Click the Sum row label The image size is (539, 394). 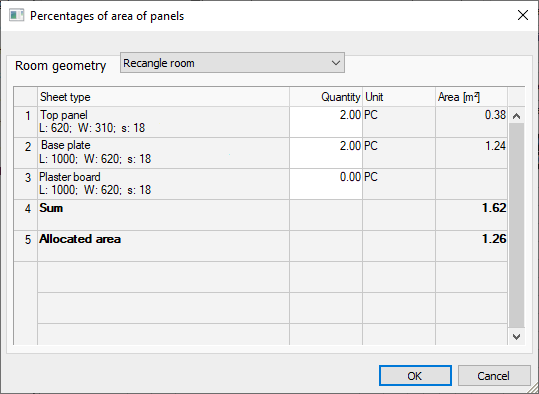[x=51, y=208]
